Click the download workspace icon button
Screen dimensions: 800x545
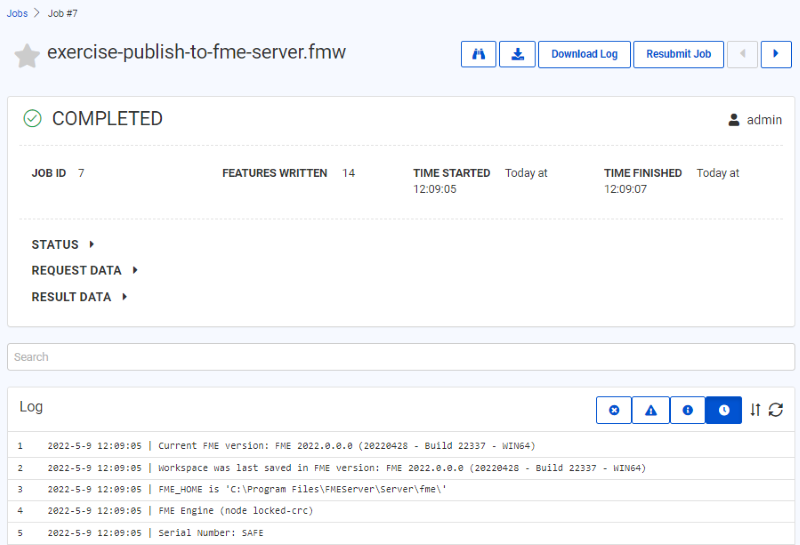tap(517, 54)
